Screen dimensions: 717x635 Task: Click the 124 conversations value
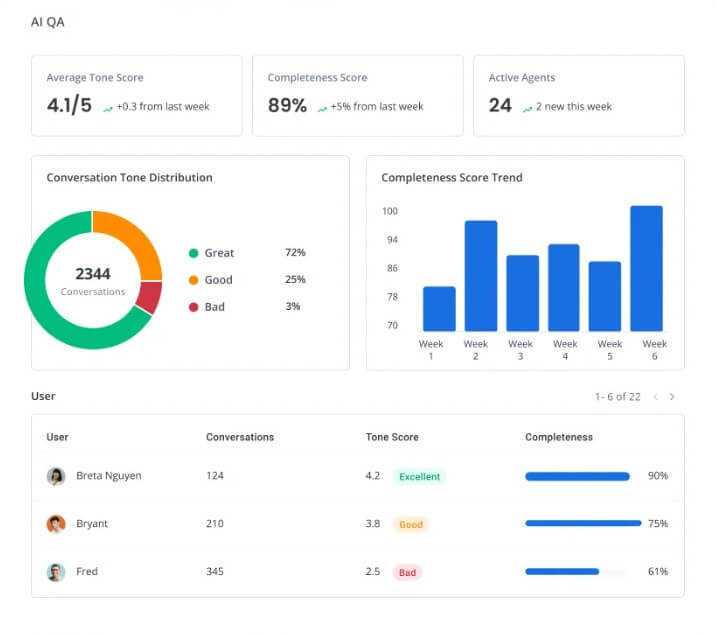[214, 476]
